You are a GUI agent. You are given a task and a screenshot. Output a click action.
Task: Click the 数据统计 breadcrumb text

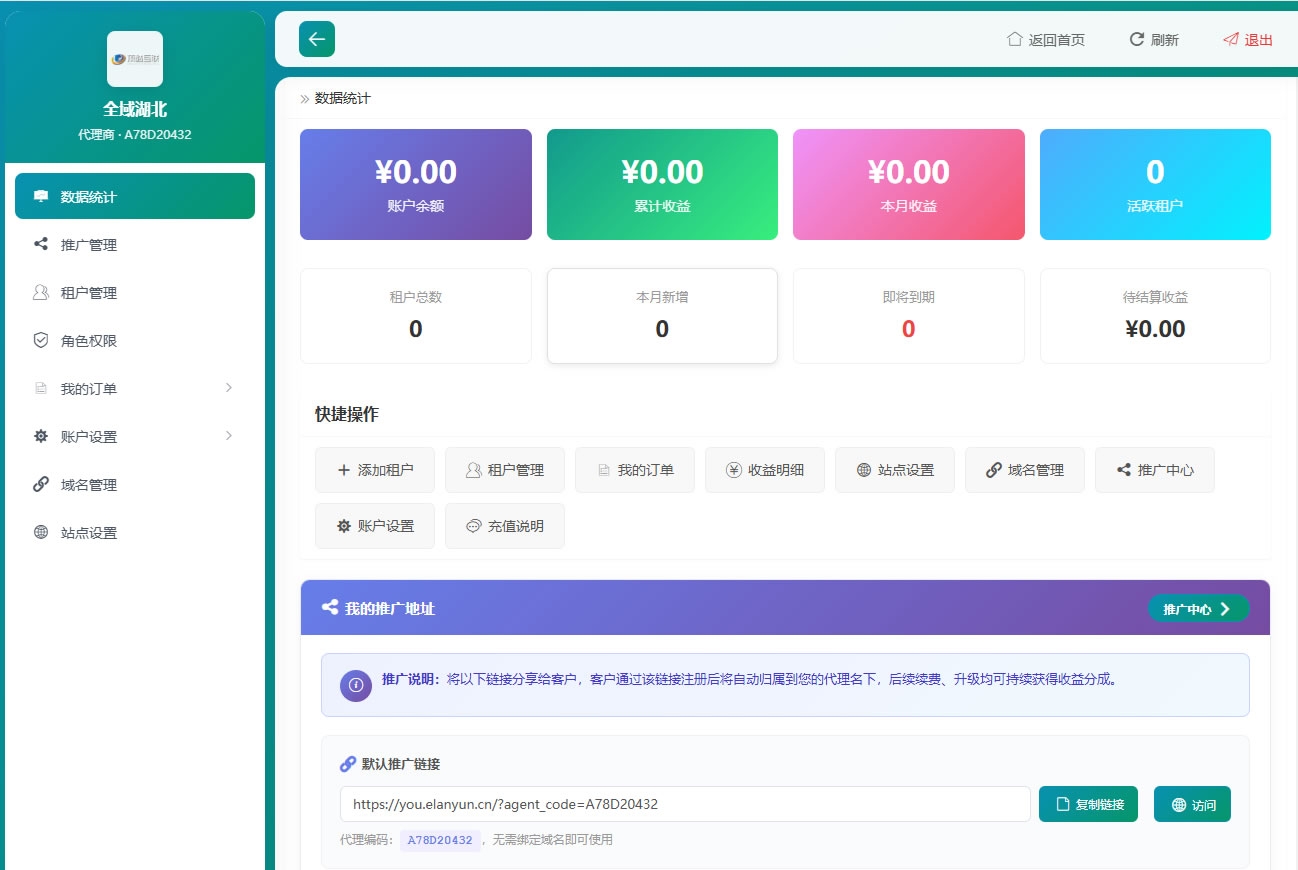(x=343, y=98)
